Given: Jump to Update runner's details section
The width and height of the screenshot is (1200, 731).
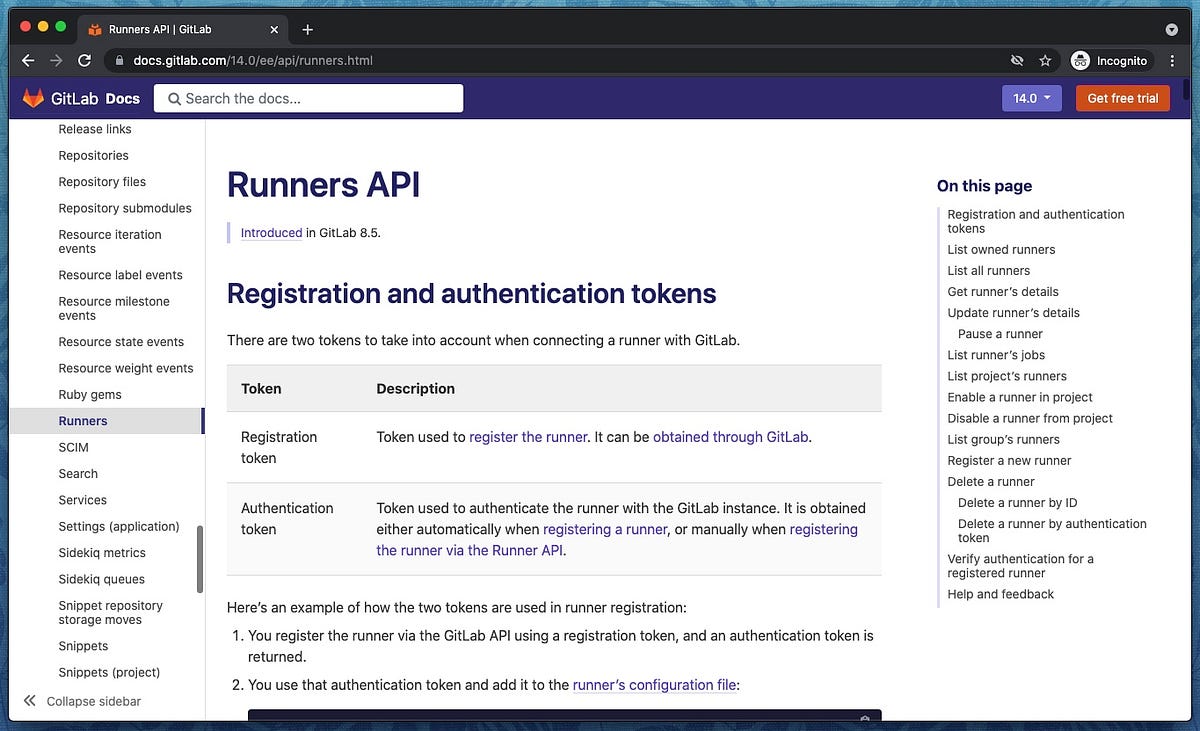Looking at the screenshot, I should point(1013,313).
